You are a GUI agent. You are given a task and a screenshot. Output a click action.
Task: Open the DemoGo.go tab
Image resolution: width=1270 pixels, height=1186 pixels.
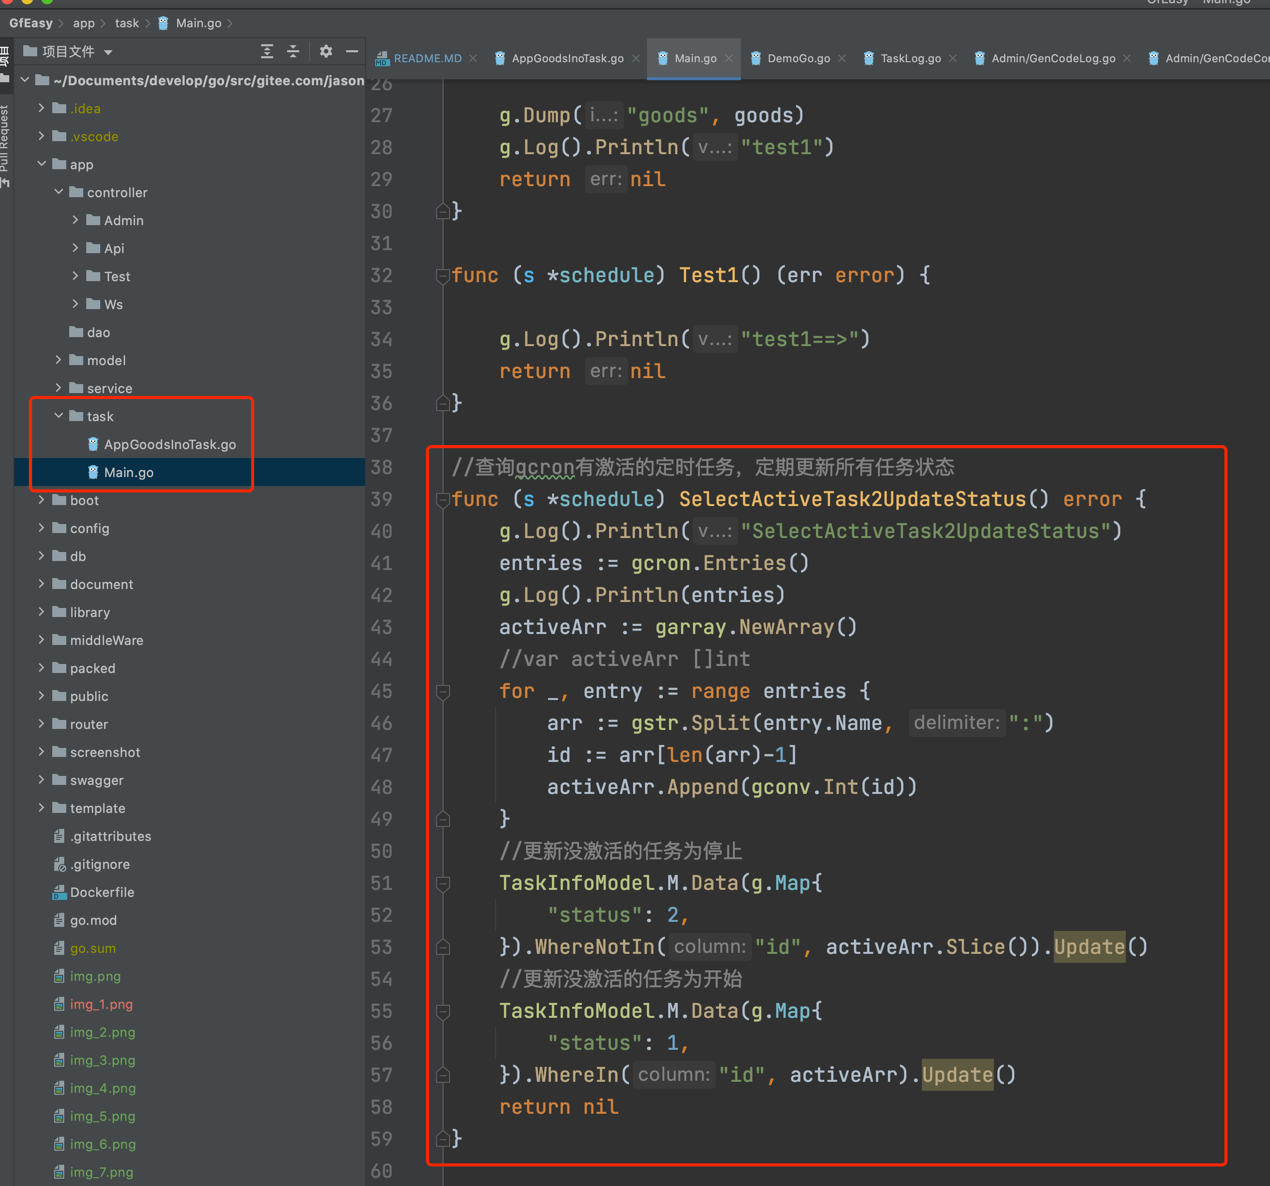click(x=790, y=58)
